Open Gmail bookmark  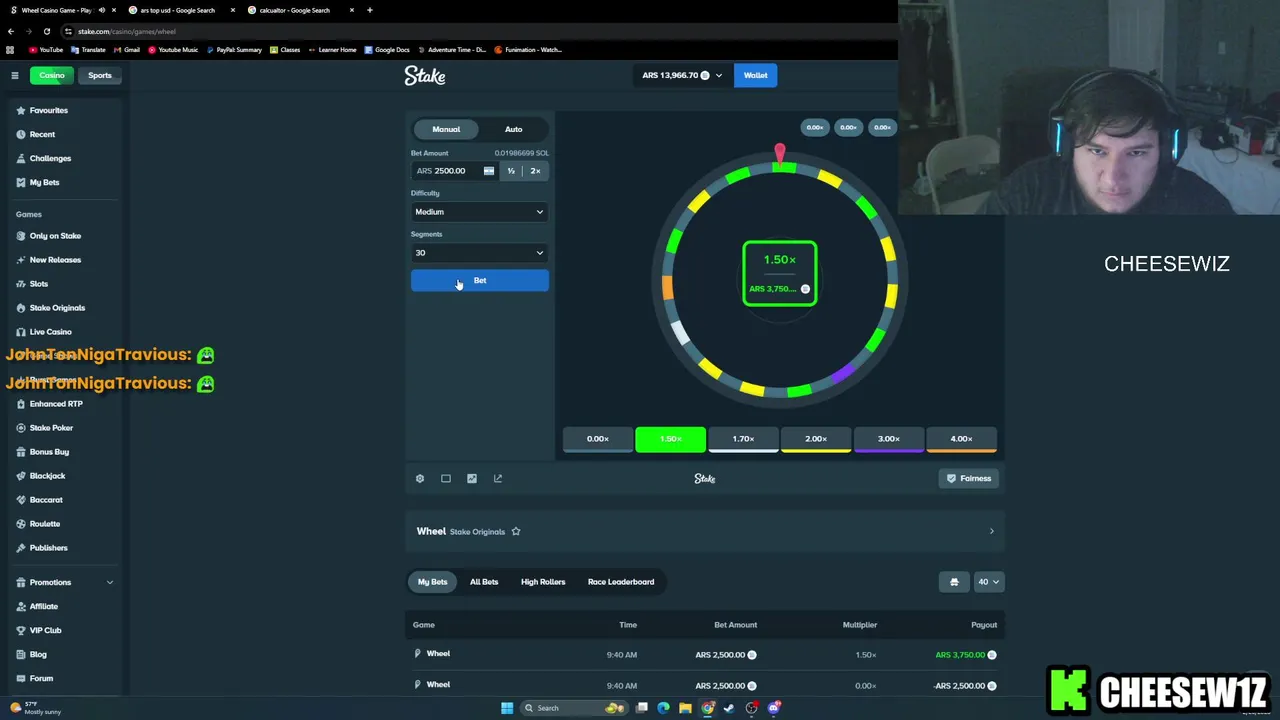[127, 50]
